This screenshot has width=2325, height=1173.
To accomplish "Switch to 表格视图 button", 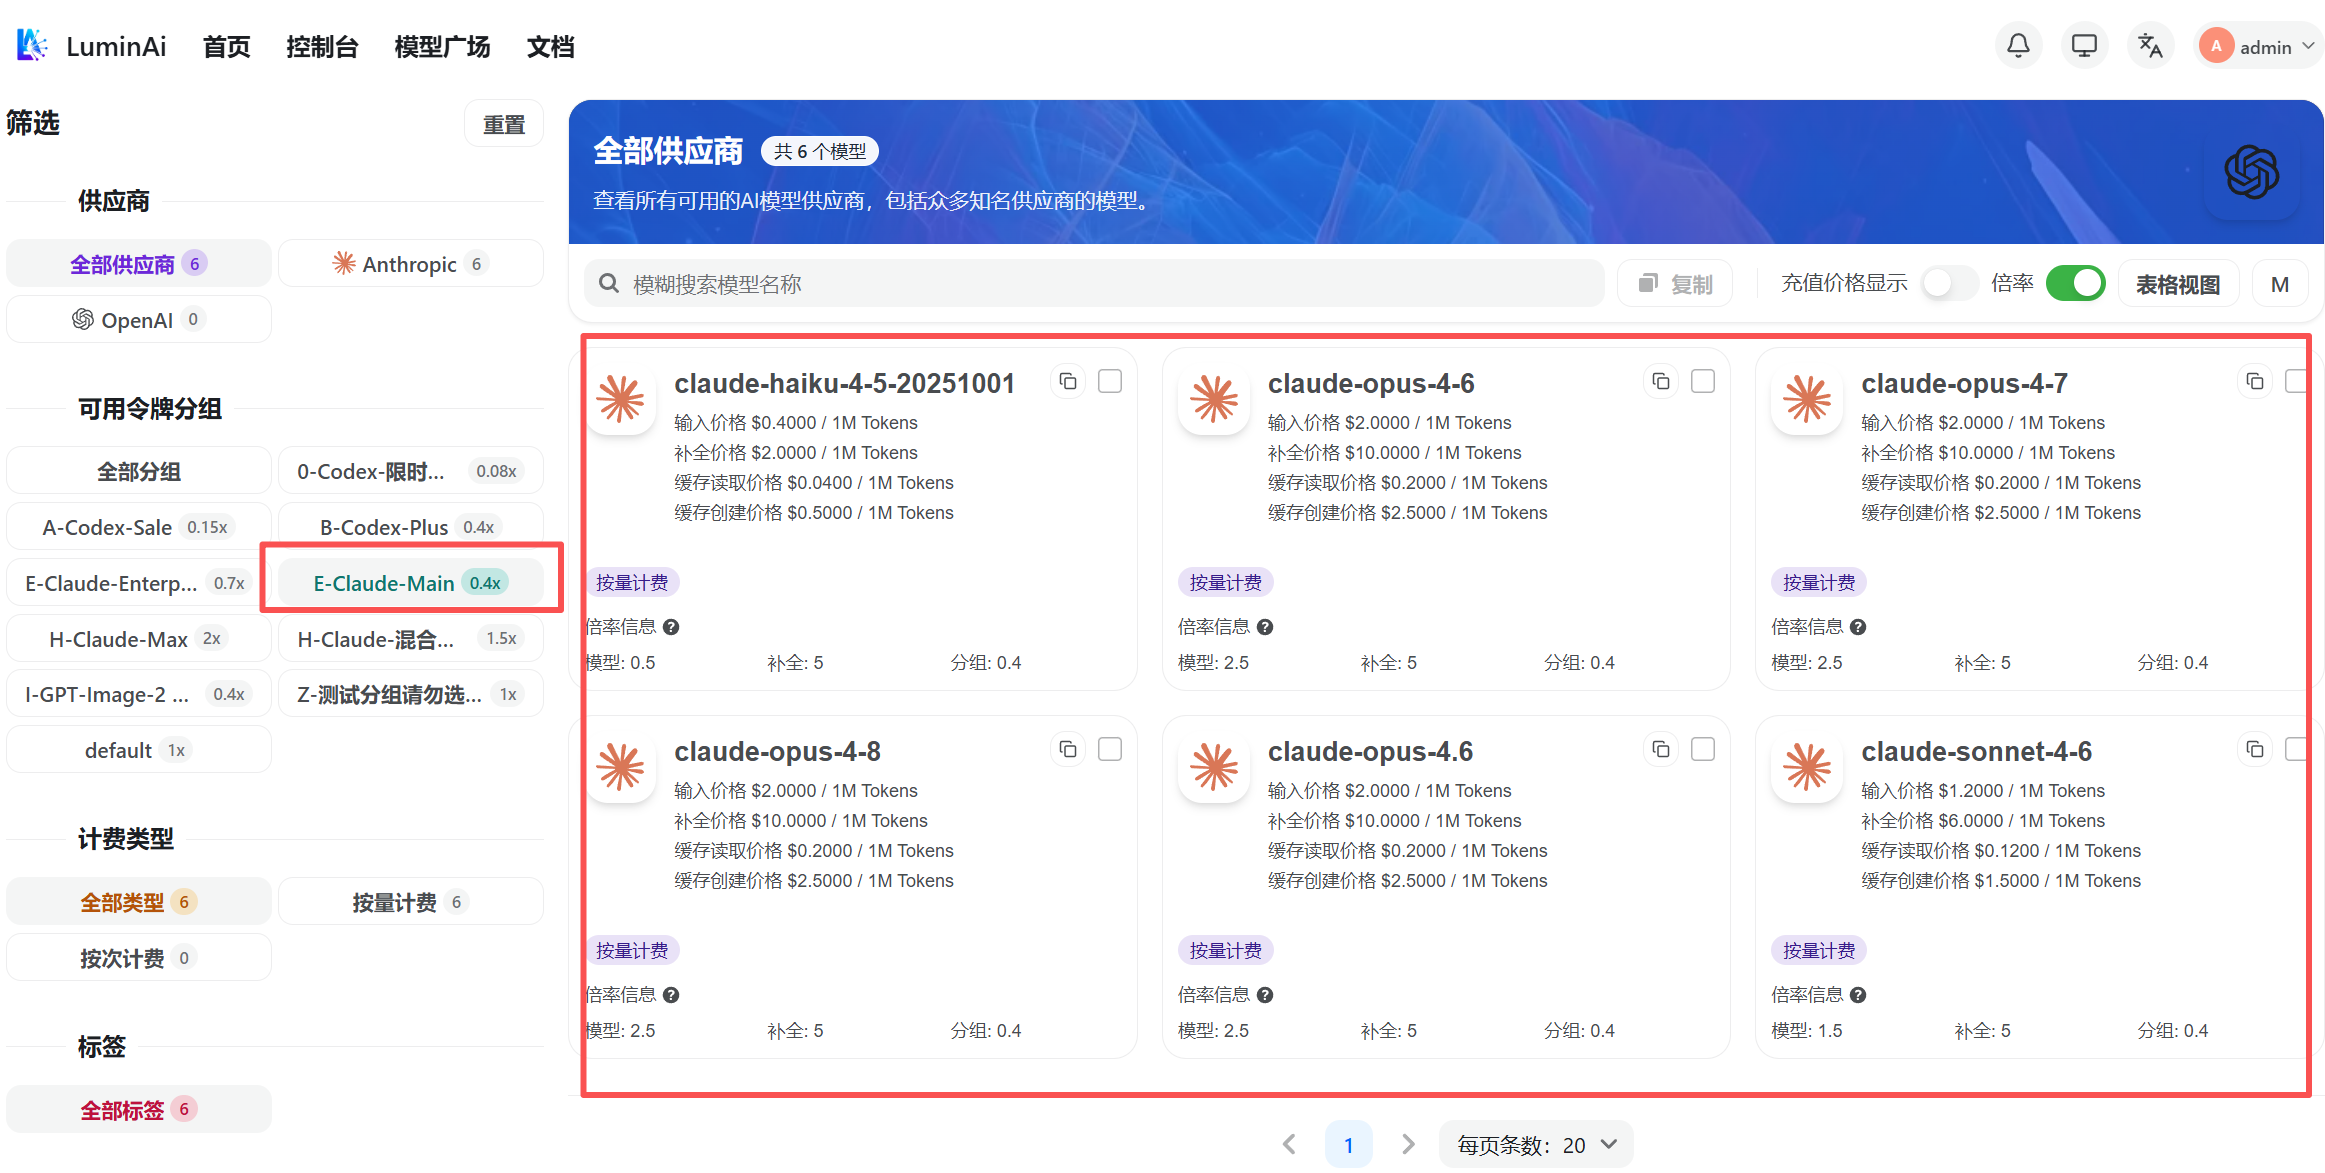I will pyautogui.click(x=2178, y=285).
